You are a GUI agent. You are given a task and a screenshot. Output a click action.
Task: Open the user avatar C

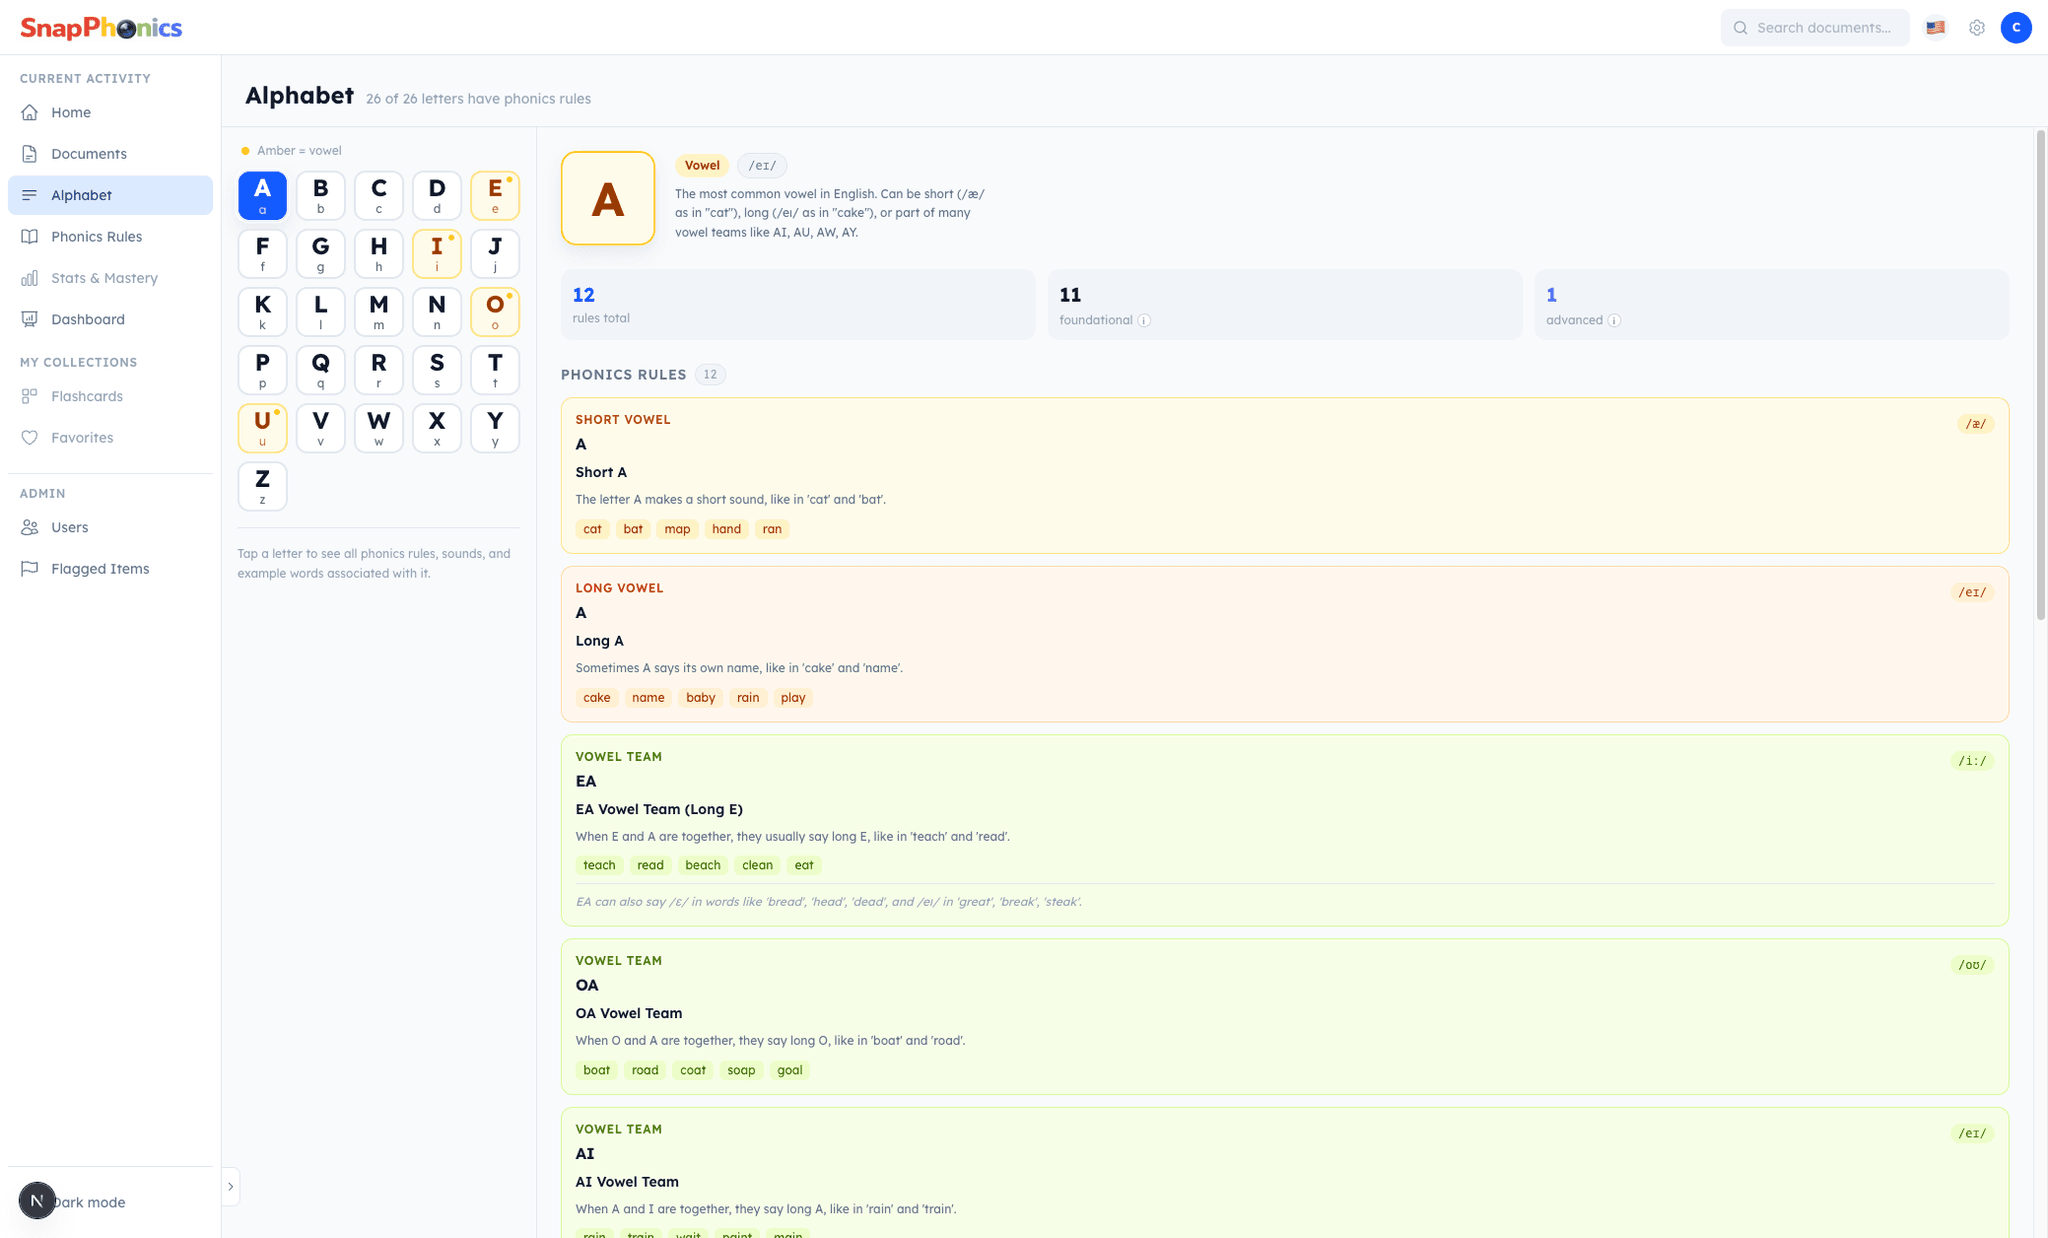click(2016, 28)
